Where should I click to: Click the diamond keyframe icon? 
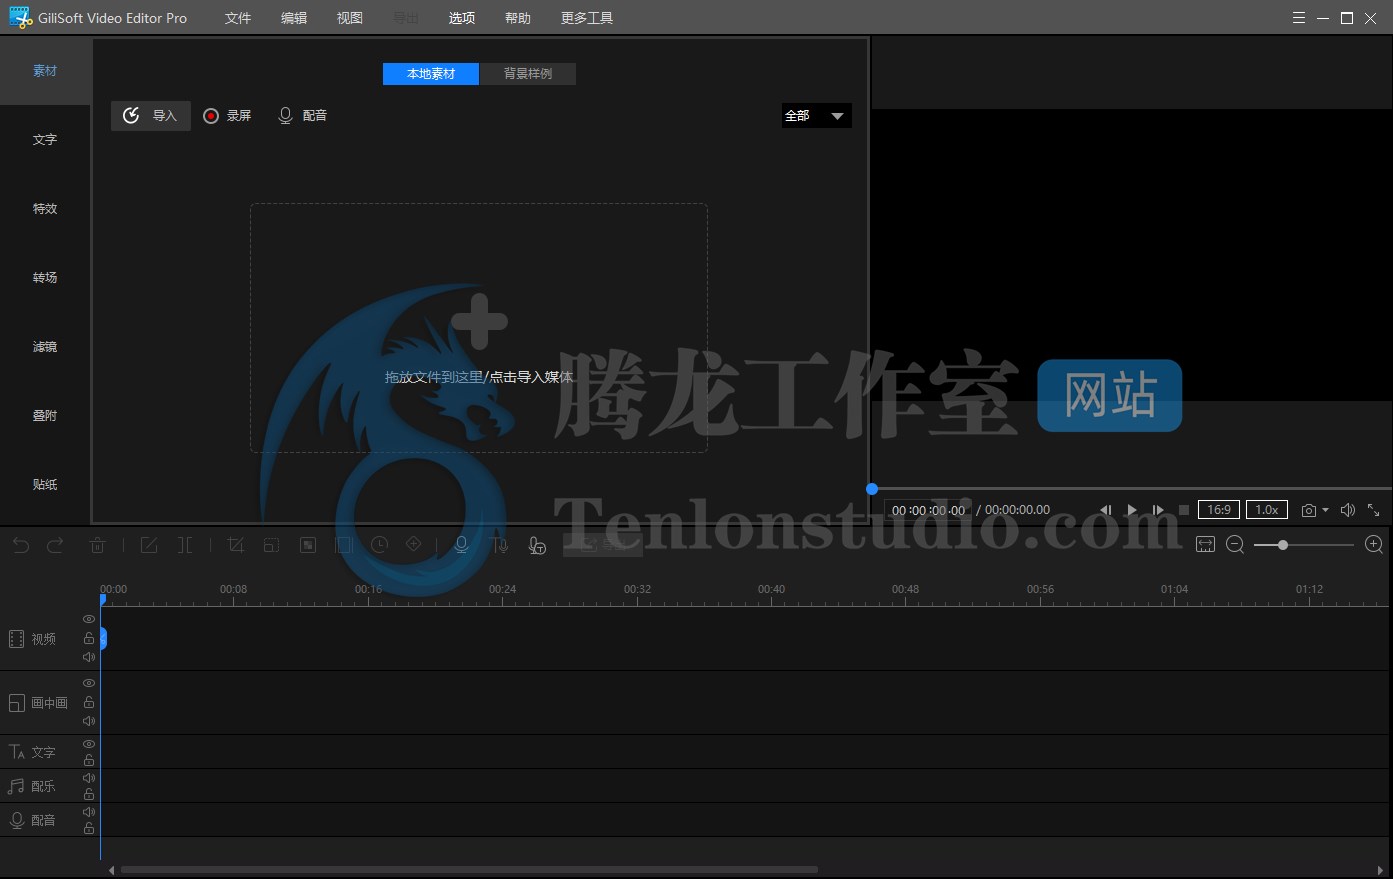pos(414,545)
